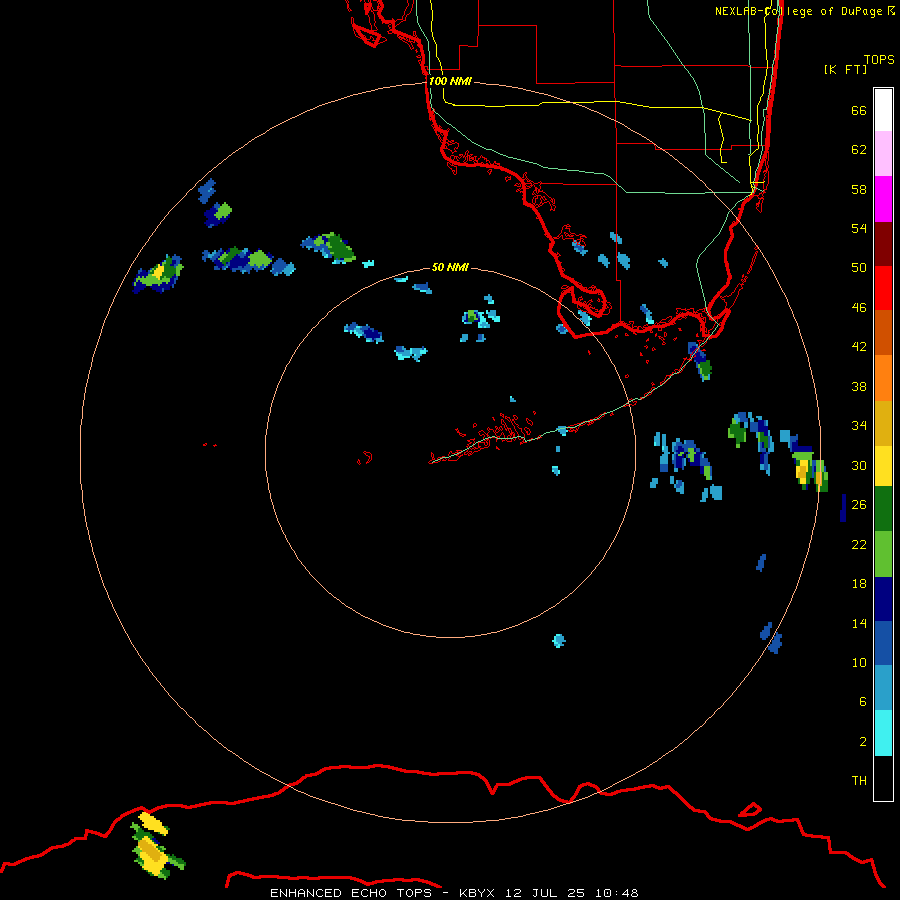Click the cyan 10 kft legend swatch
Viewport: 900px width, 900px height.
883,733
